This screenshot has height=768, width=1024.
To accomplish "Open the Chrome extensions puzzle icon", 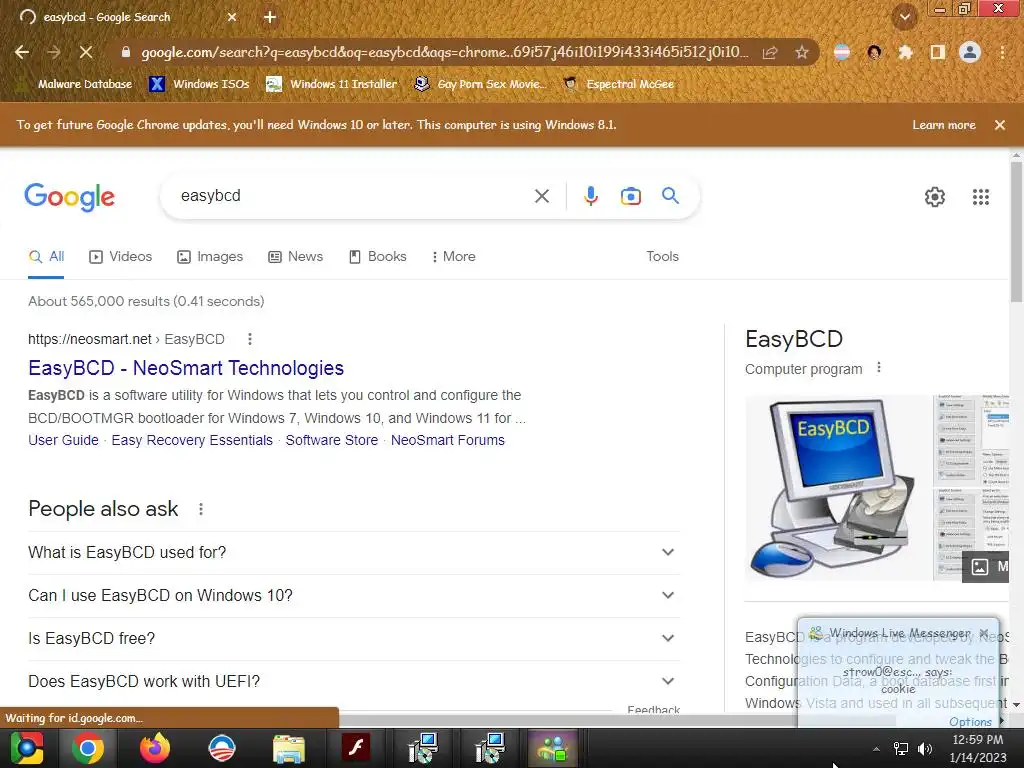I will click(x=906, y=52).
